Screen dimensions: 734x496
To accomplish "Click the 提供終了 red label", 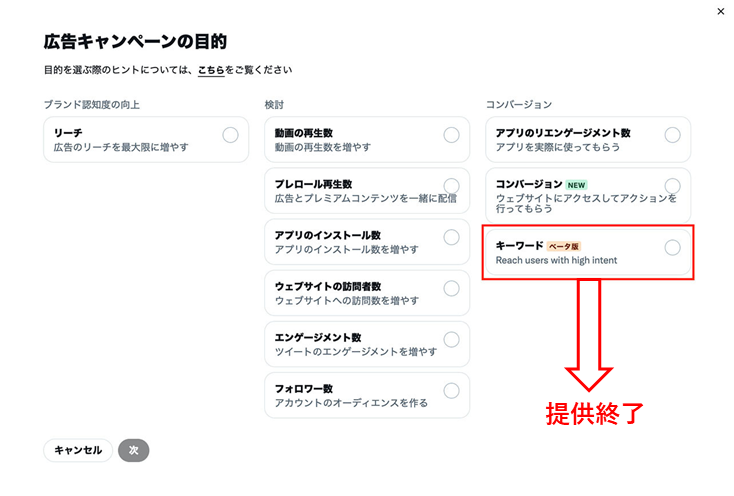I will 593,413.
